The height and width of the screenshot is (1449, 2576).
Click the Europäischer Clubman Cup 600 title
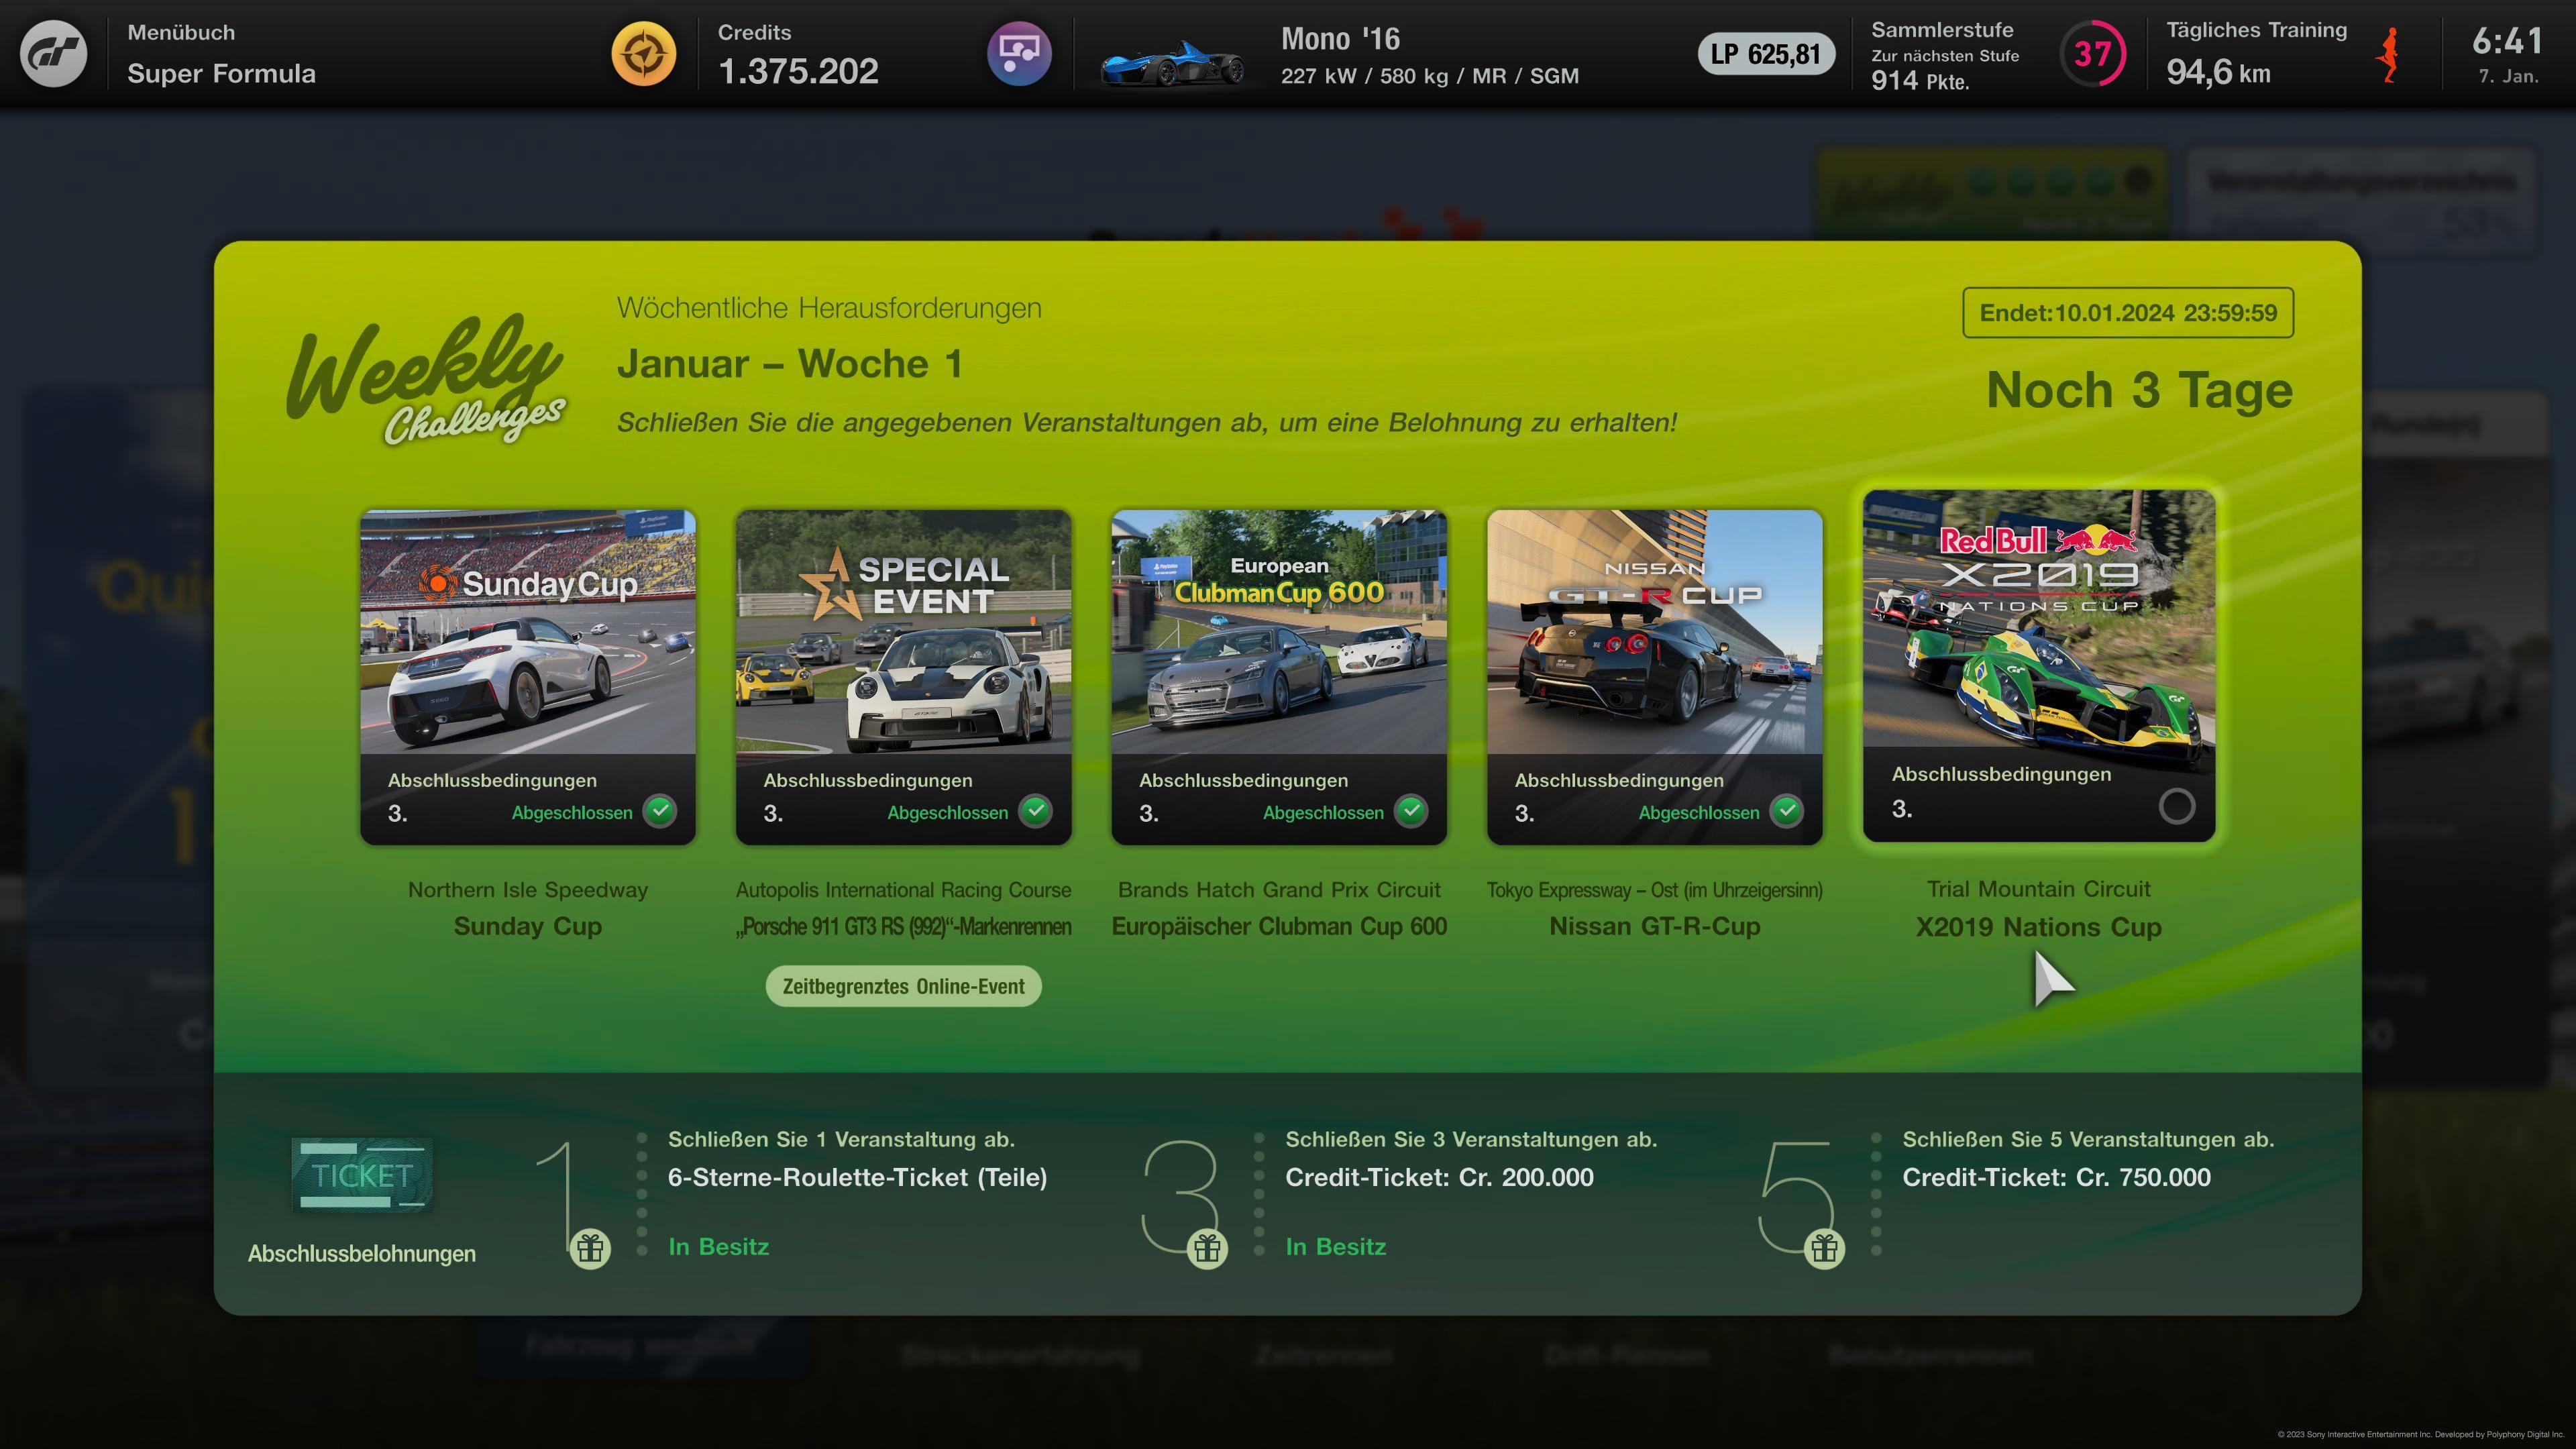[1279, 927]
